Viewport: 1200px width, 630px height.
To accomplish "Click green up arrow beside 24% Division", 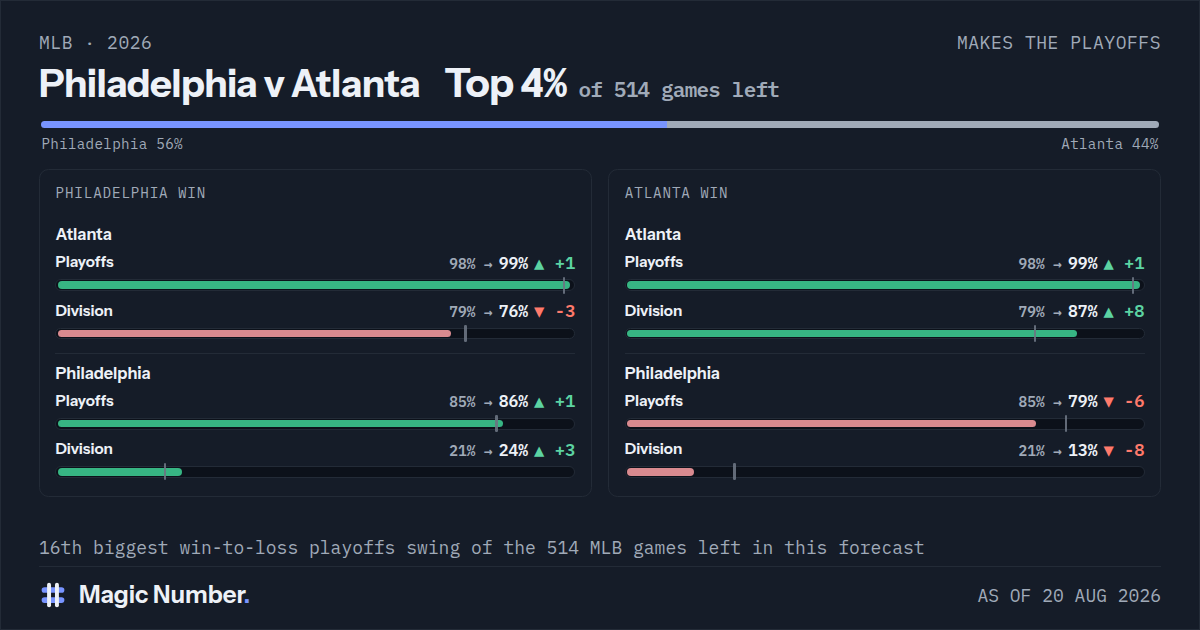I will click(539, 451).
